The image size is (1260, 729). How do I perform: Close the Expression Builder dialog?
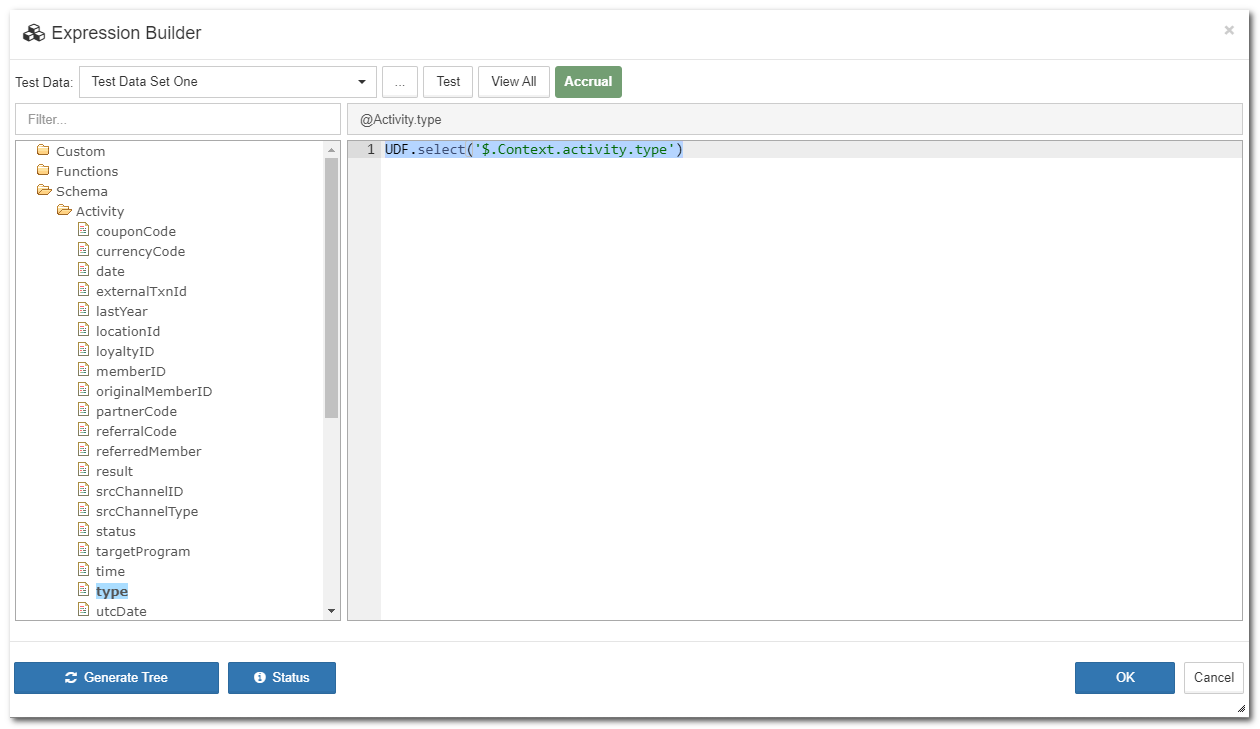coord(1228,31)
